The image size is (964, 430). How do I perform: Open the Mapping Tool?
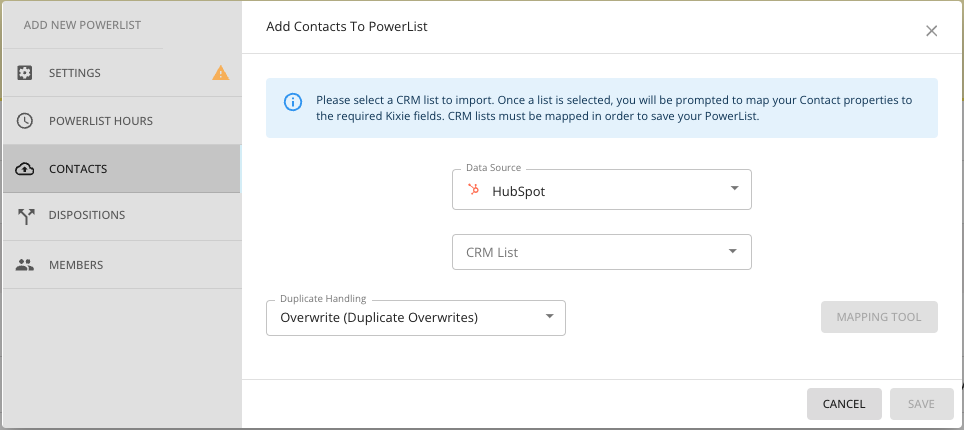(x=879, y=317)
